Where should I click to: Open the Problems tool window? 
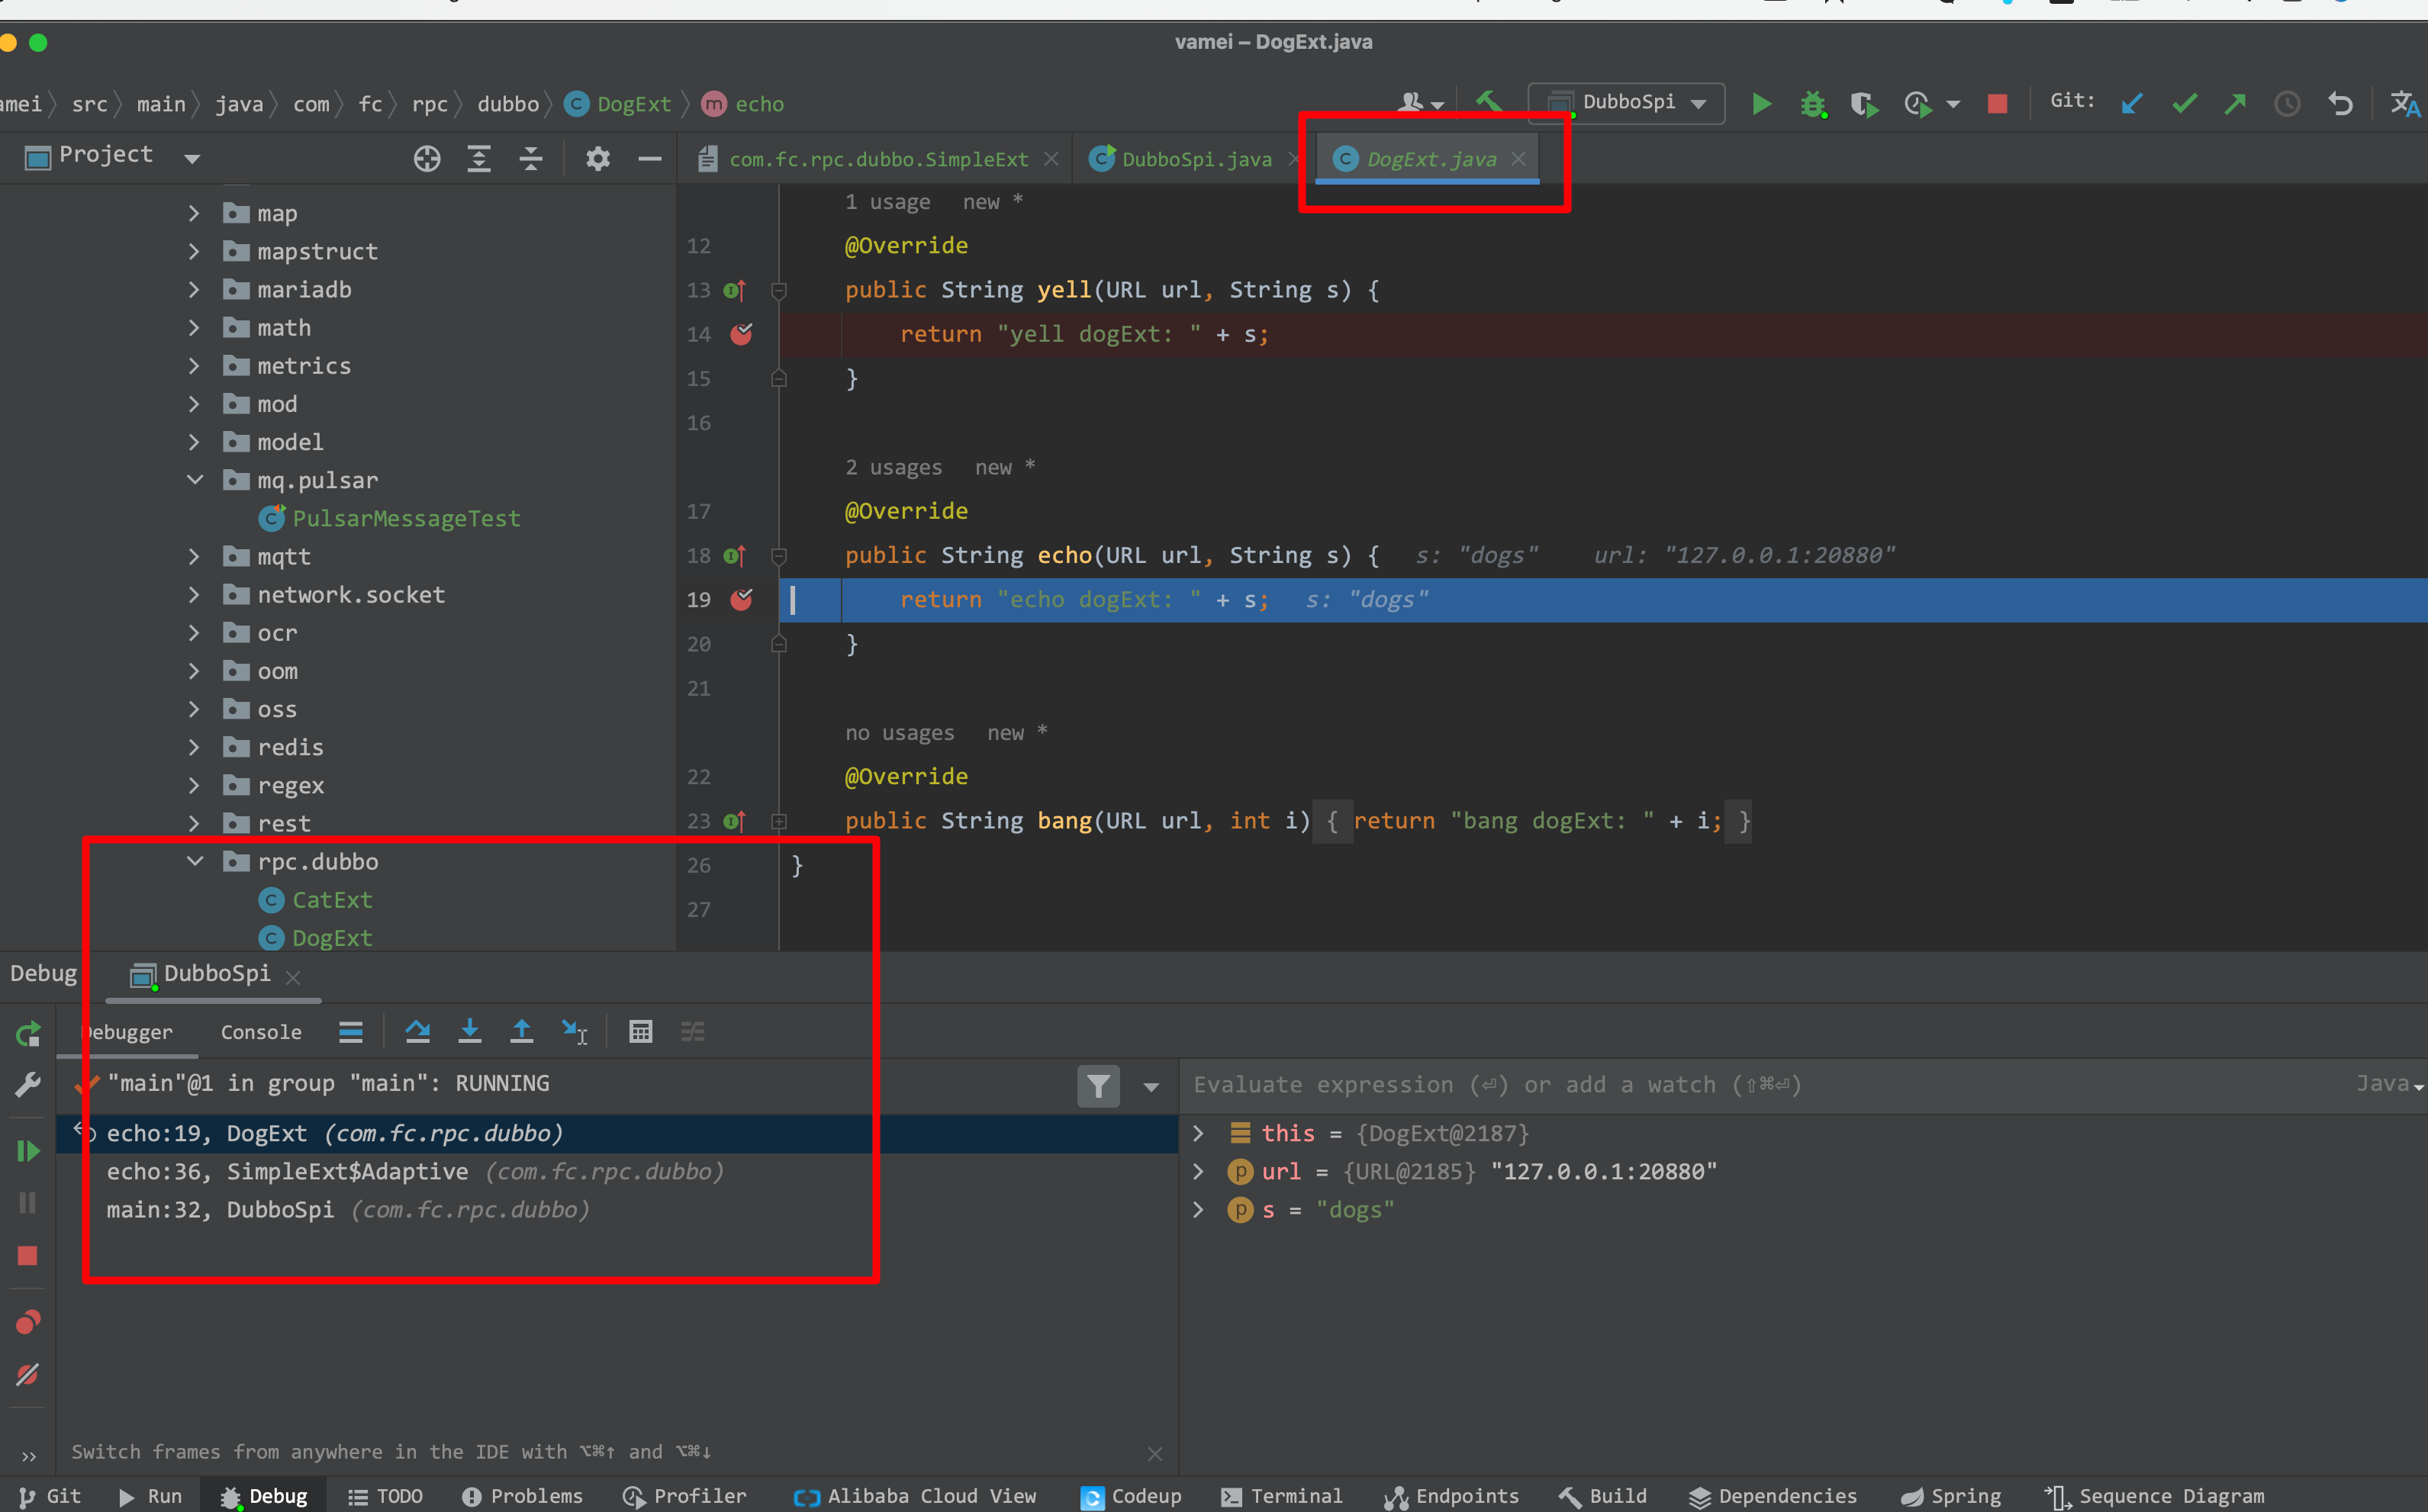click(x=523, y=1496)
